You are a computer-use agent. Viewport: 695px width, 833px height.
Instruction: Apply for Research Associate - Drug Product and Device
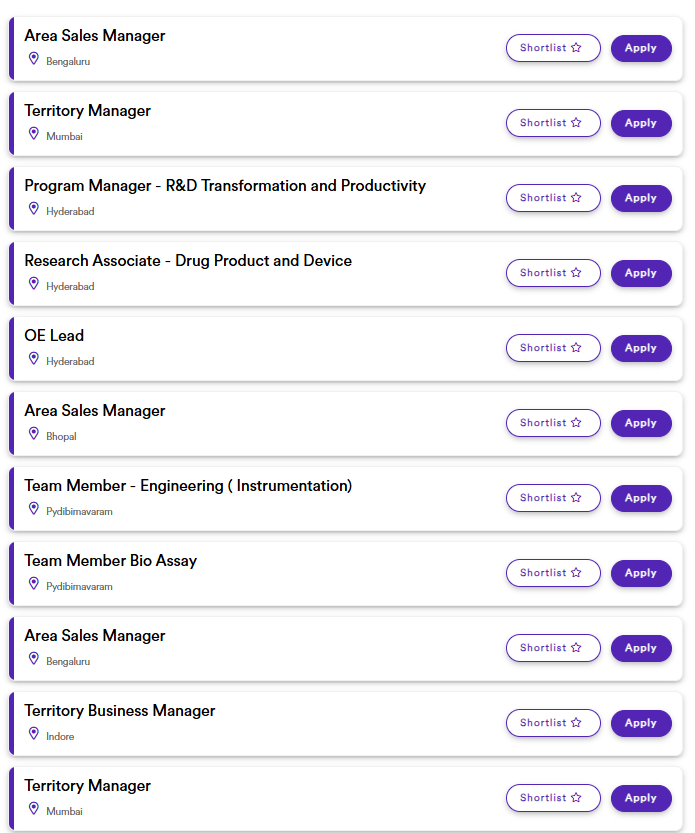pos(641,273)
